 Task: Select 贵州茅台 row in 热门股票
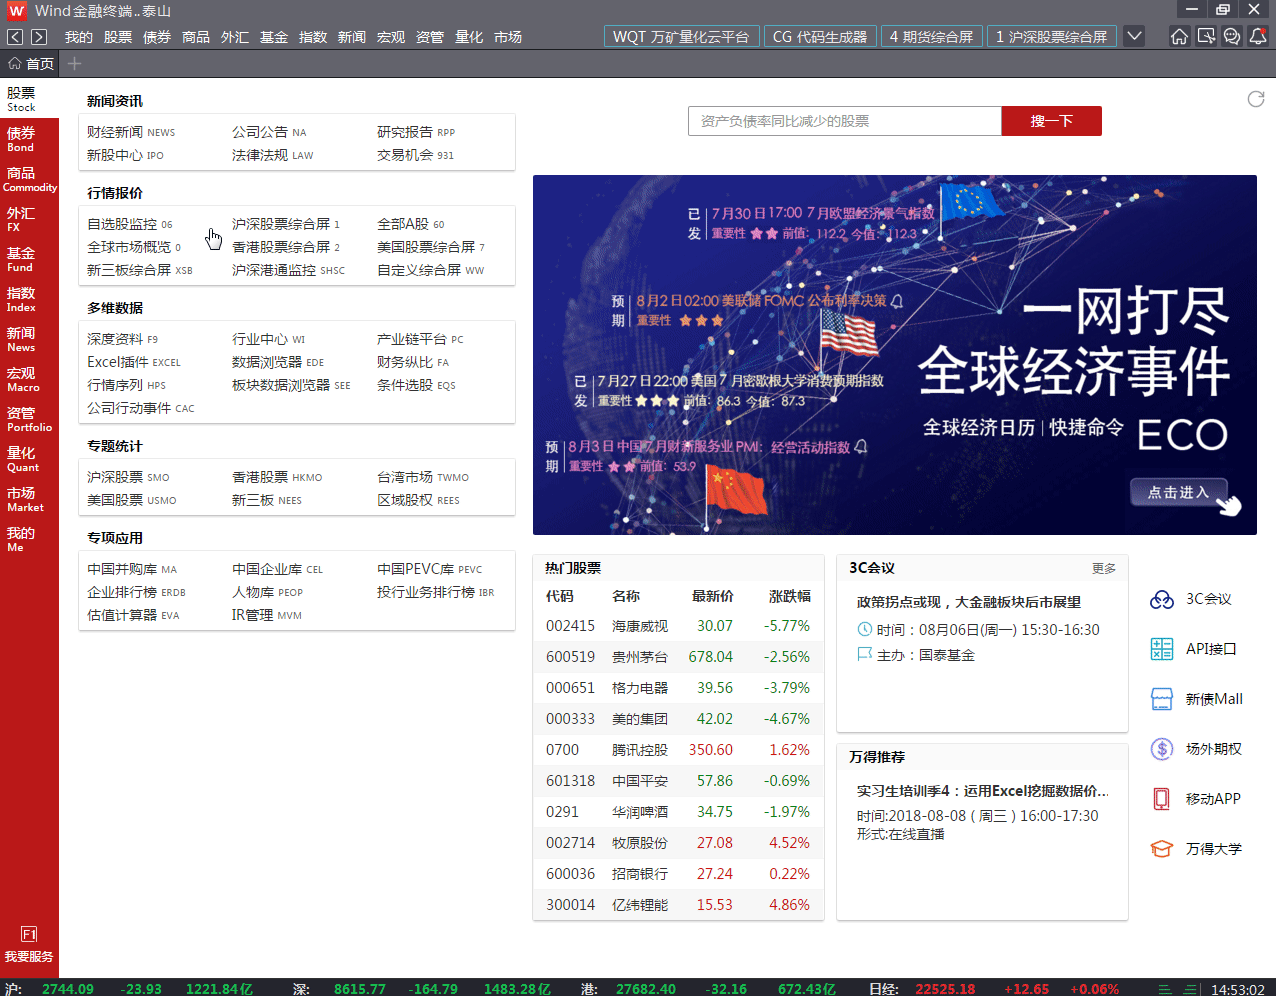(678, 657)
